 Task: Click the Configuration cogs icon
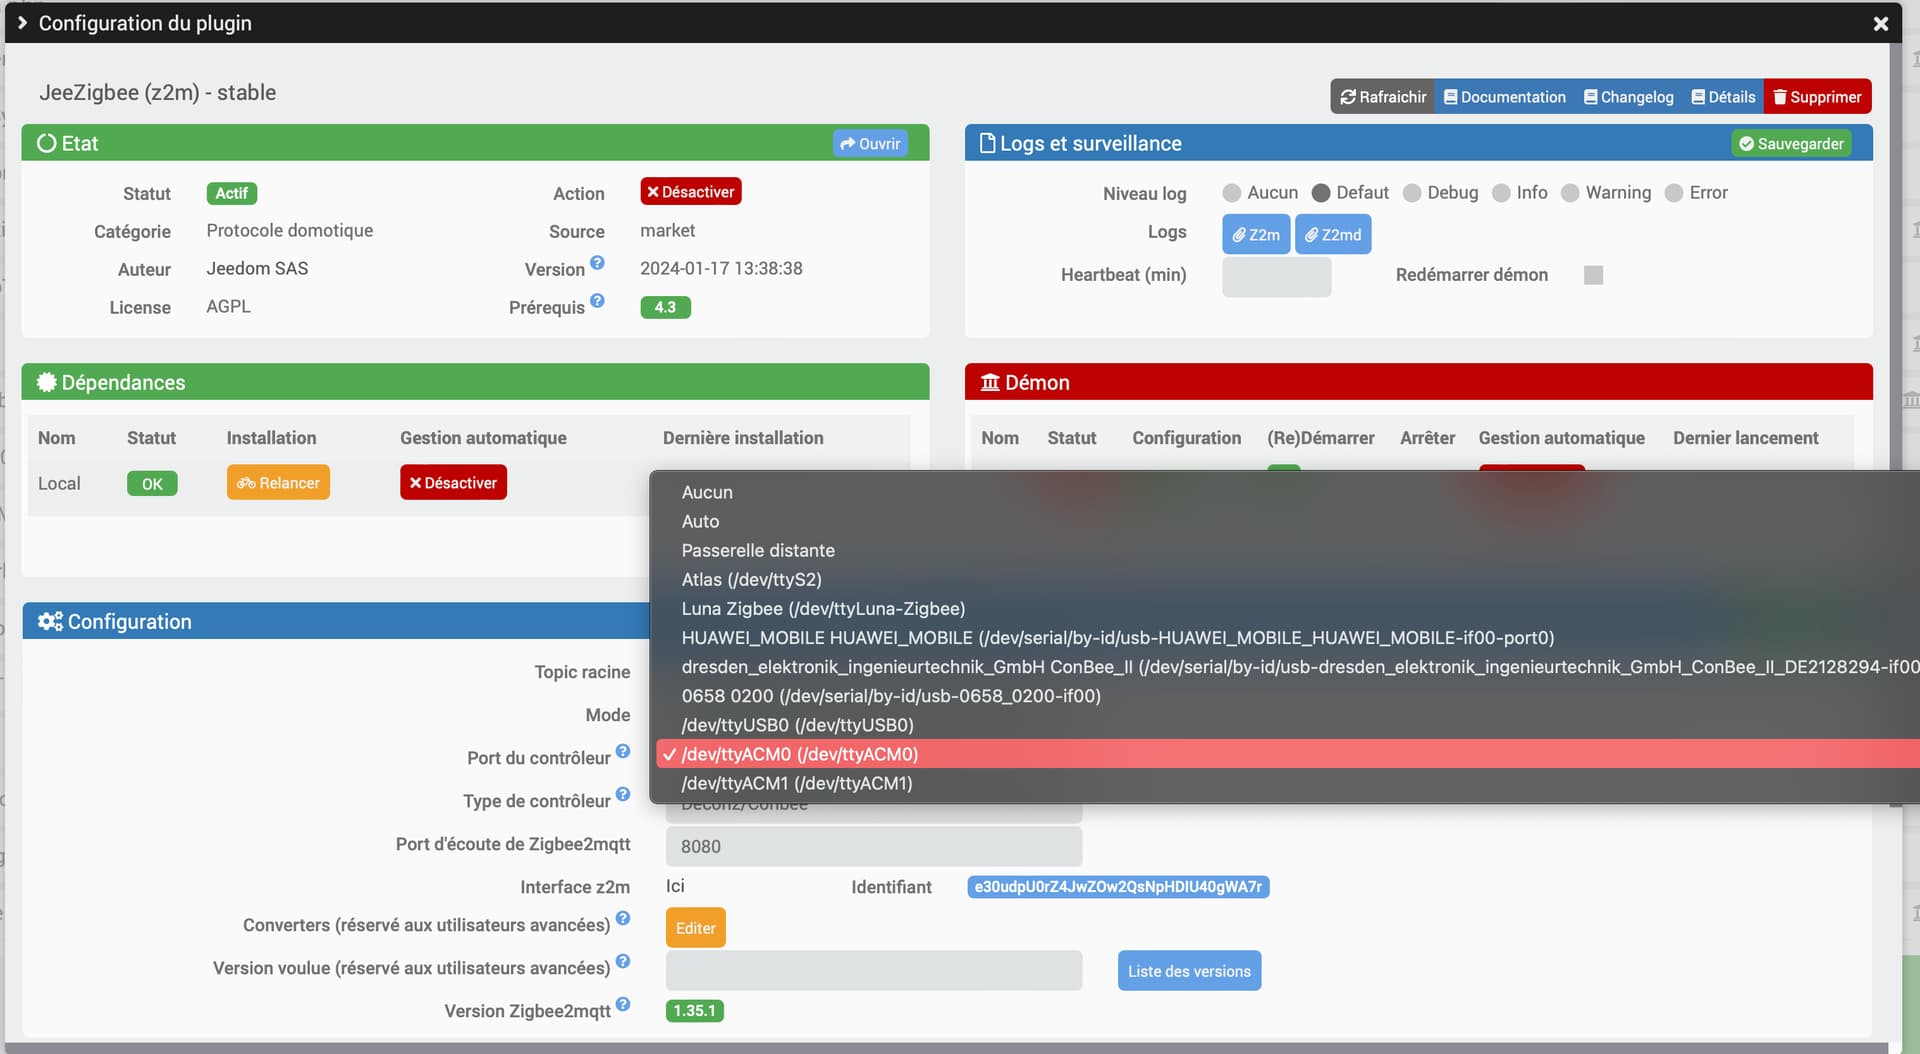[50, 622]
